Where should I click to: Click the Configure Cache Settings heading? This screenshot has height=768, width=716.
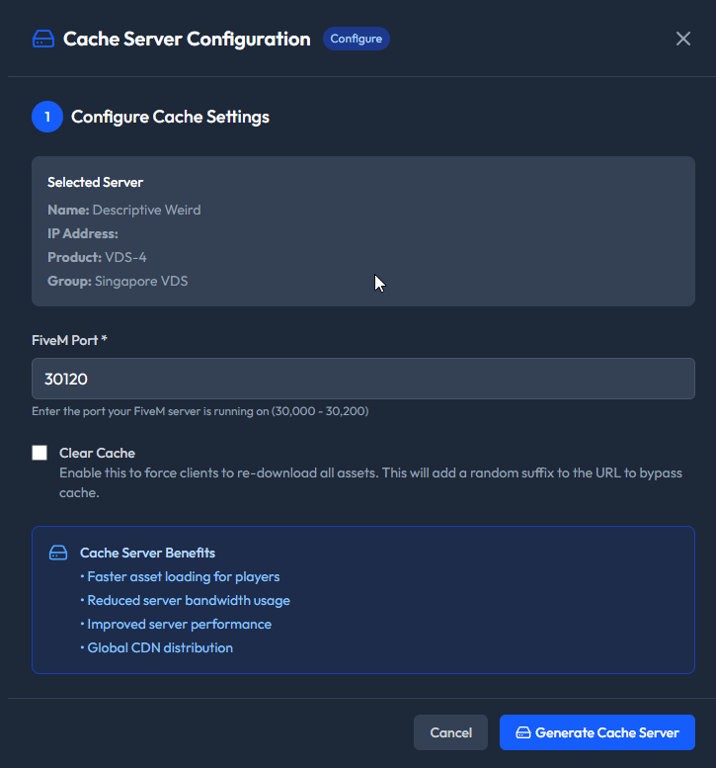pos(170,117)
